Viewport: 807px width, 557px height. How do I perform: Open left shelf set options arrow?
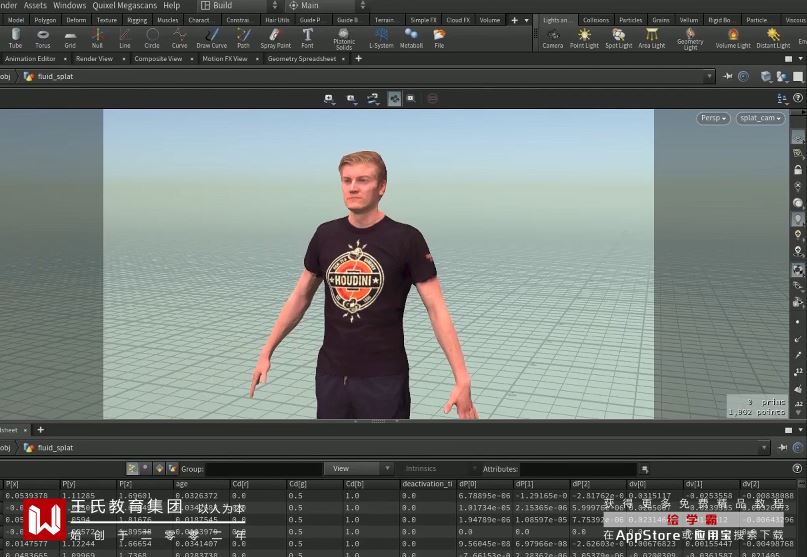click(527, 20)
